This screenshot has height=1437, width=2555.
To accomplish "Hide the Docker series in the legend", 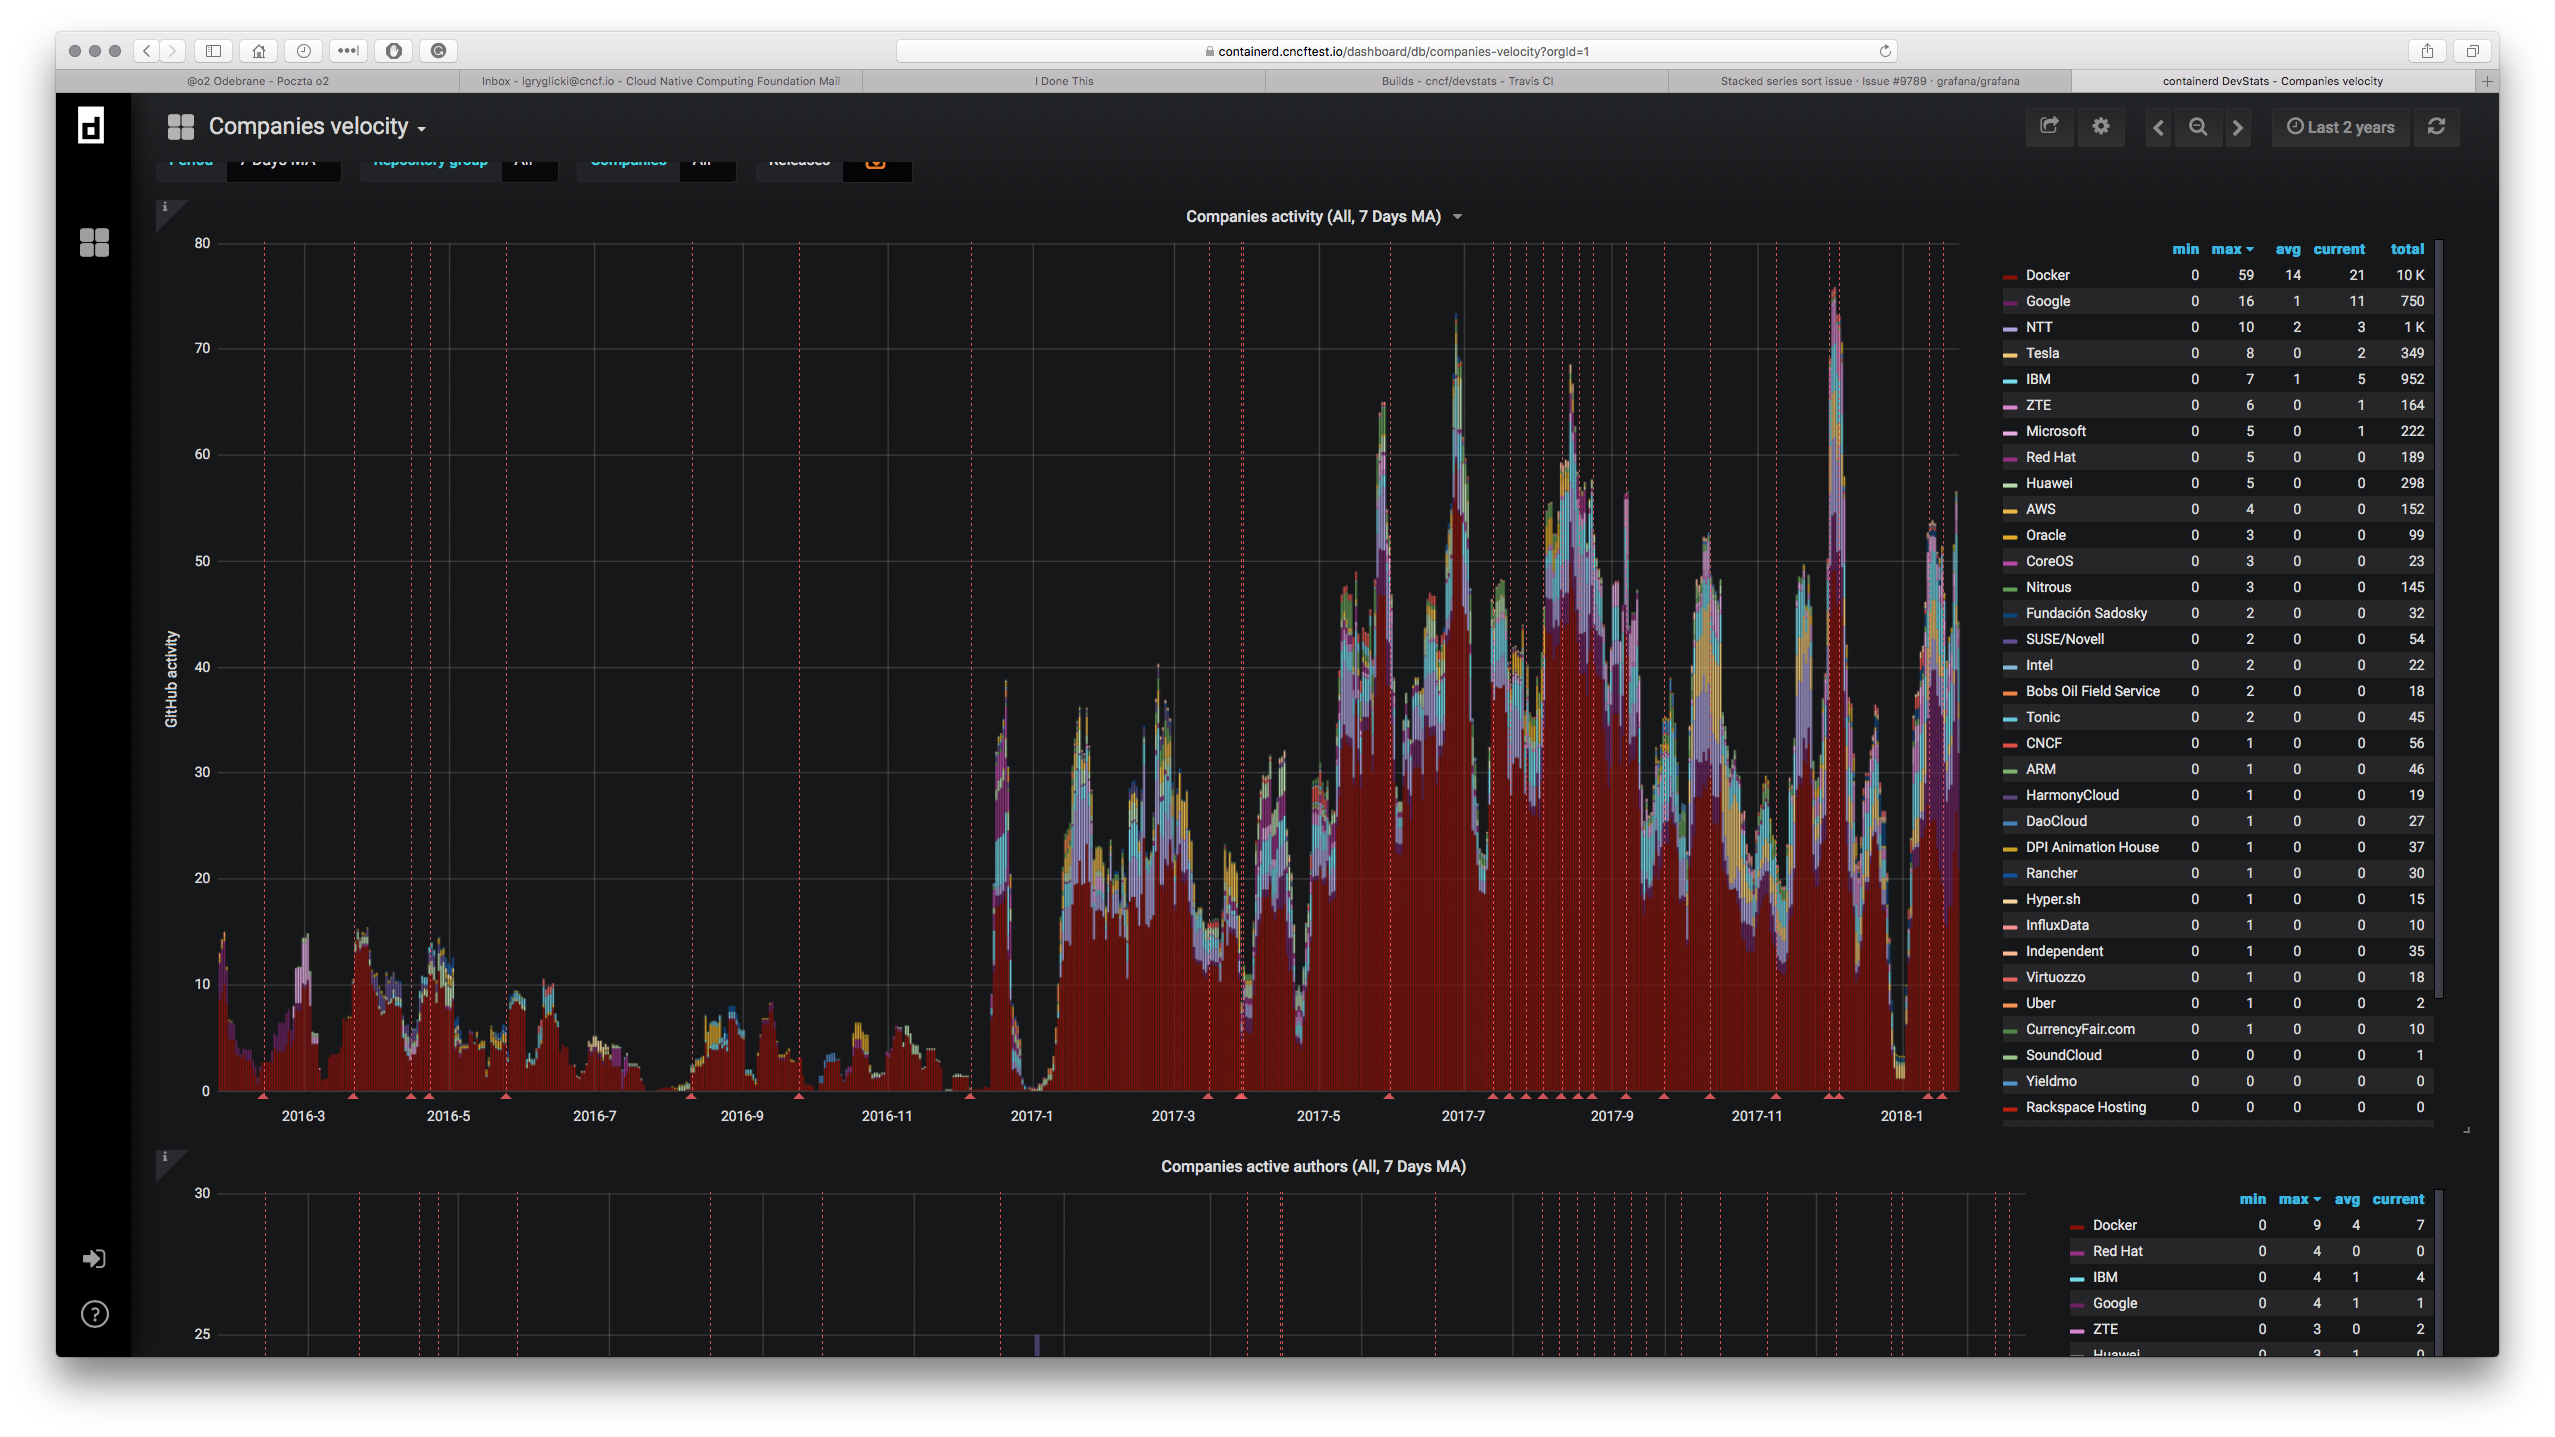I will (2047, 274).
